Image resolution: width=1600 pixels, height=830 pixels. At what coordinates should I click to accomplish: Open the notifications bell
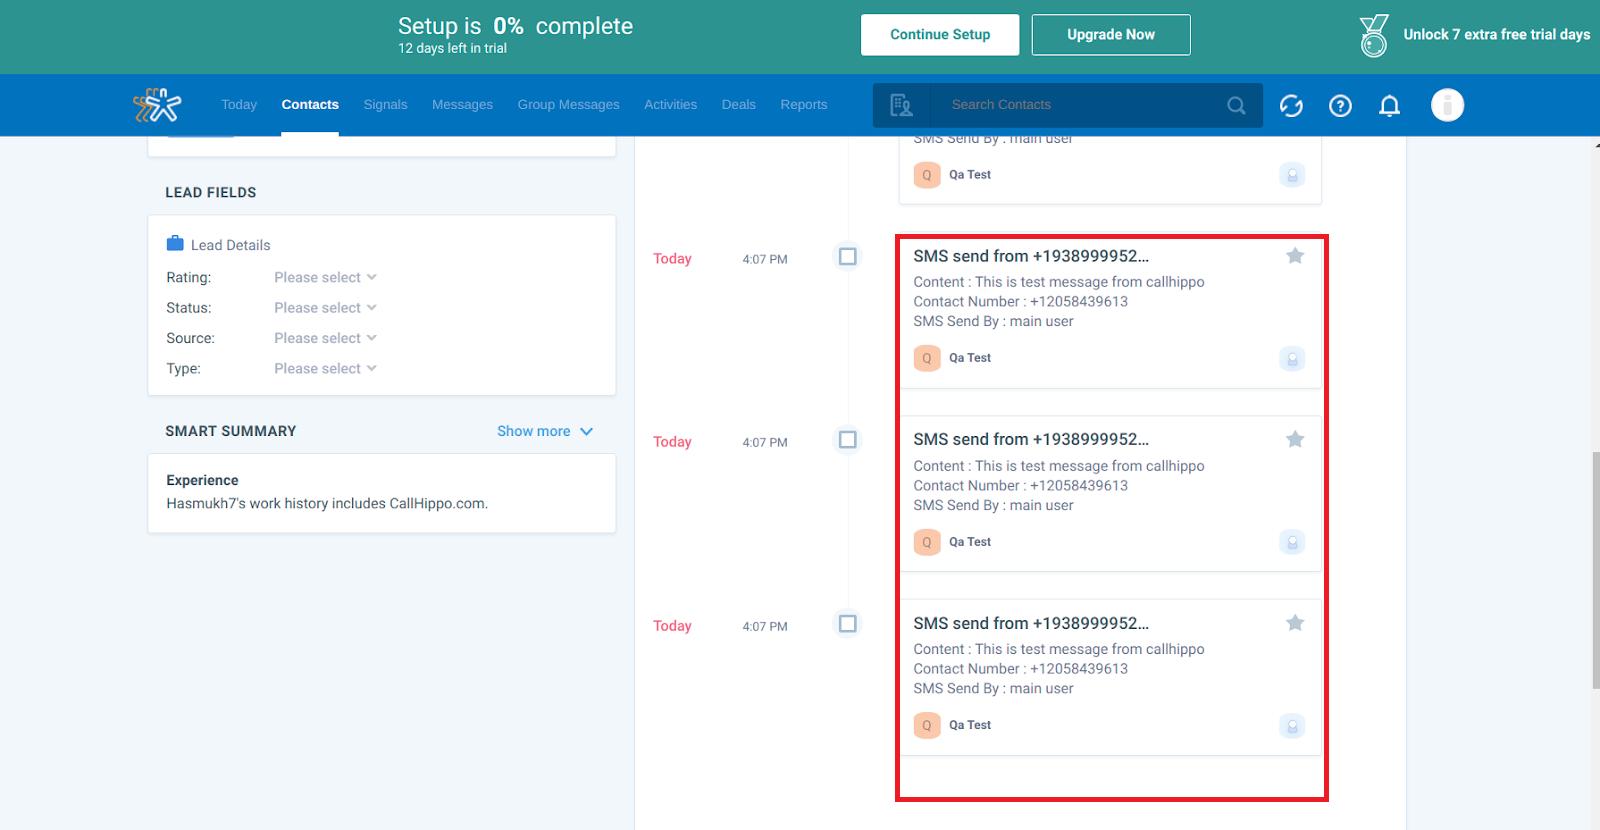(1389, 105)
